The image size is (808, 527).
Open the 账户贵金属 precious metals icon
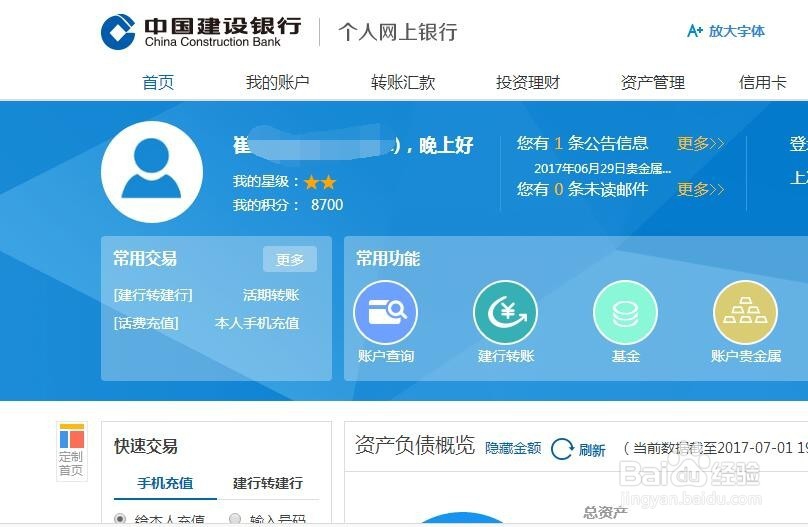[745, 313]
